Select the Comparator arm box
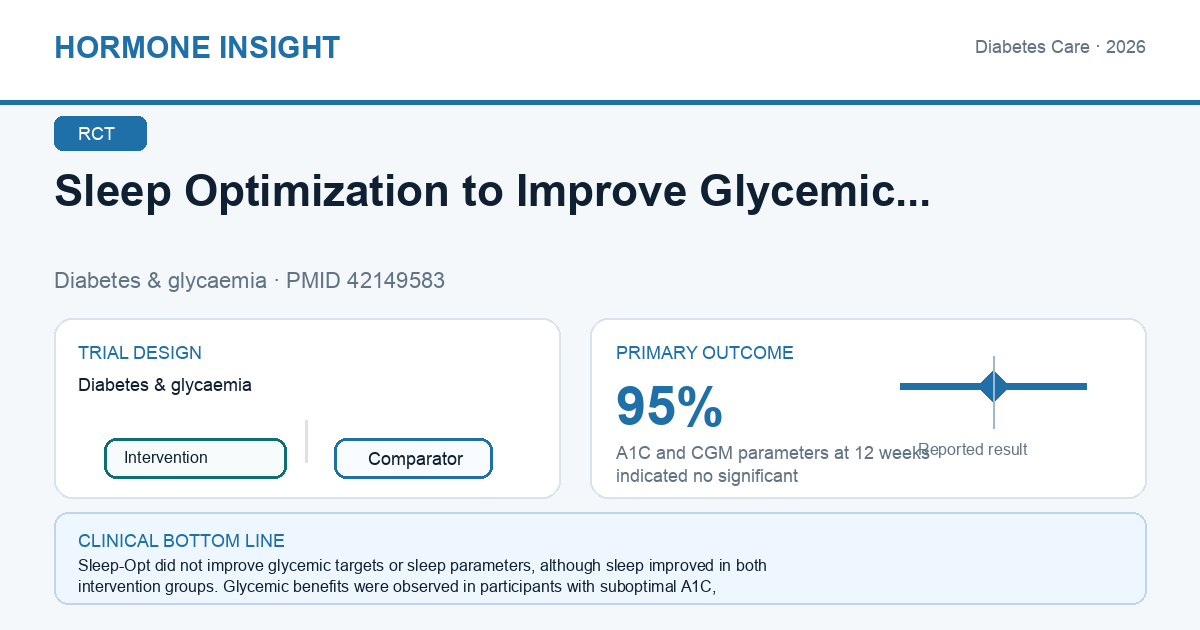Viewport: 1200px width, 630px height. coord(413,459)
